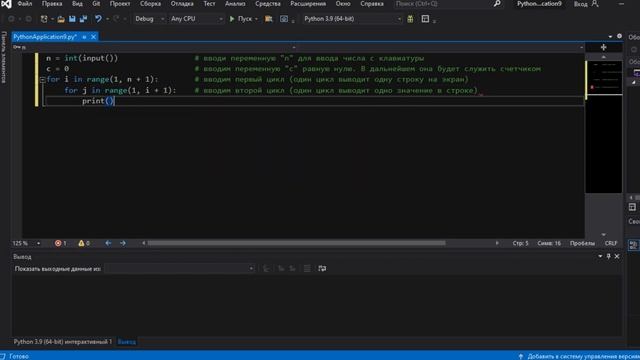Open the Окно menu

coord(343,4)
